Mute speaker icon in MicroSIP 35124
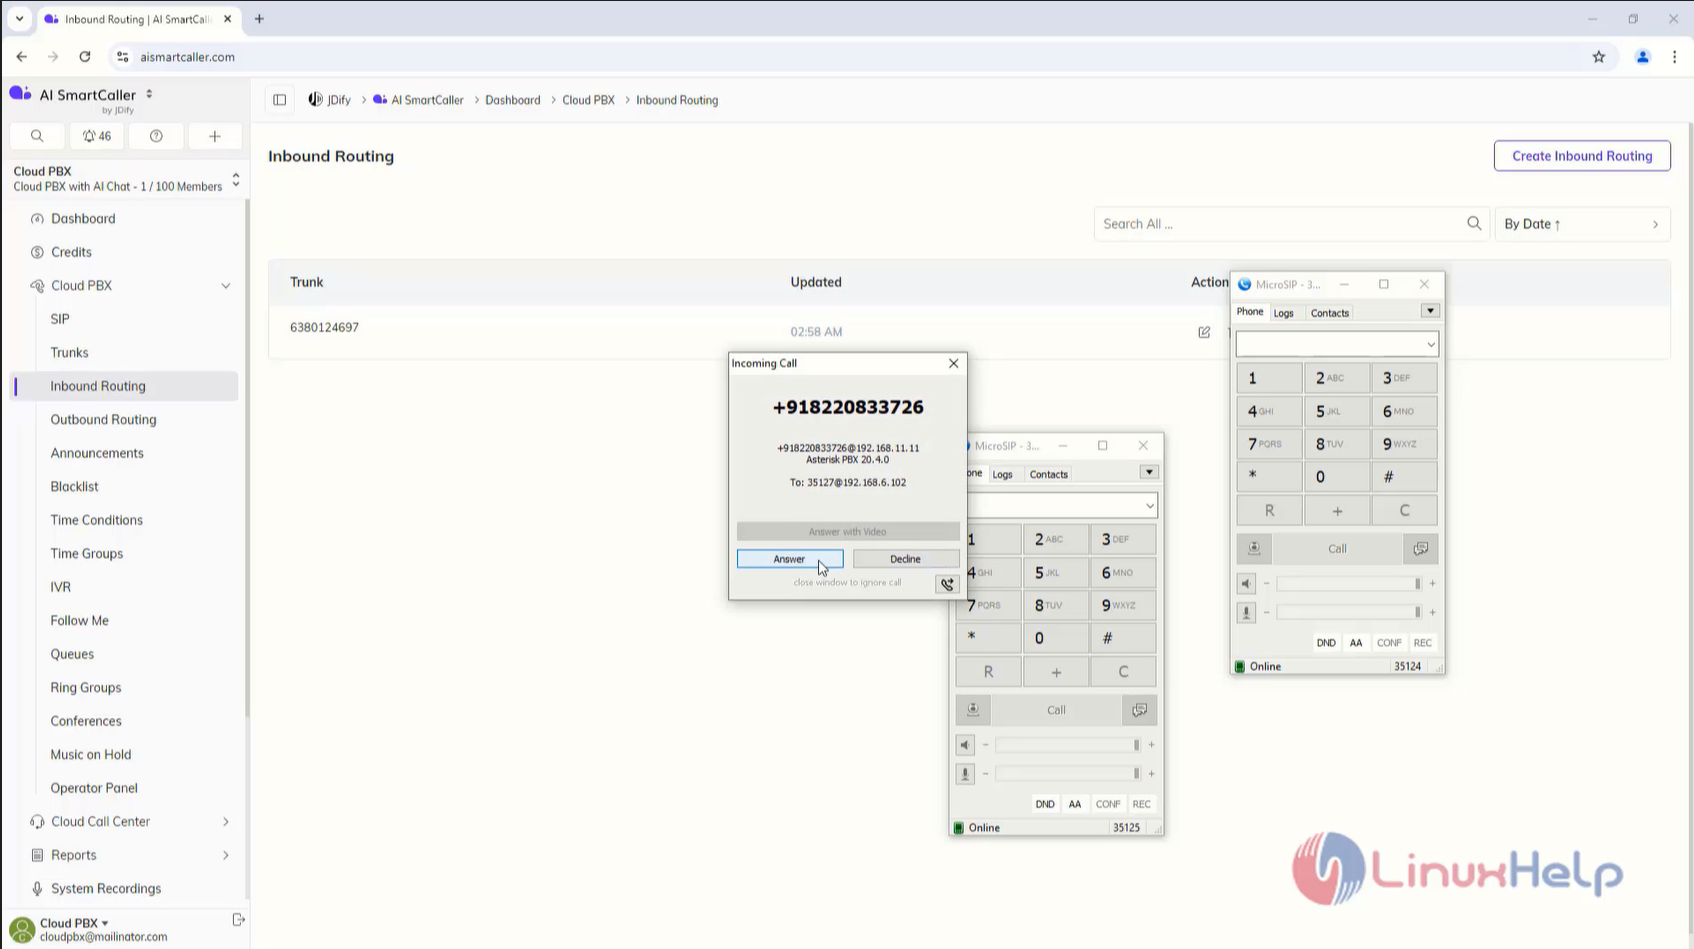The height and width of the screenshot is (949, 1694). coord(1246,584)
